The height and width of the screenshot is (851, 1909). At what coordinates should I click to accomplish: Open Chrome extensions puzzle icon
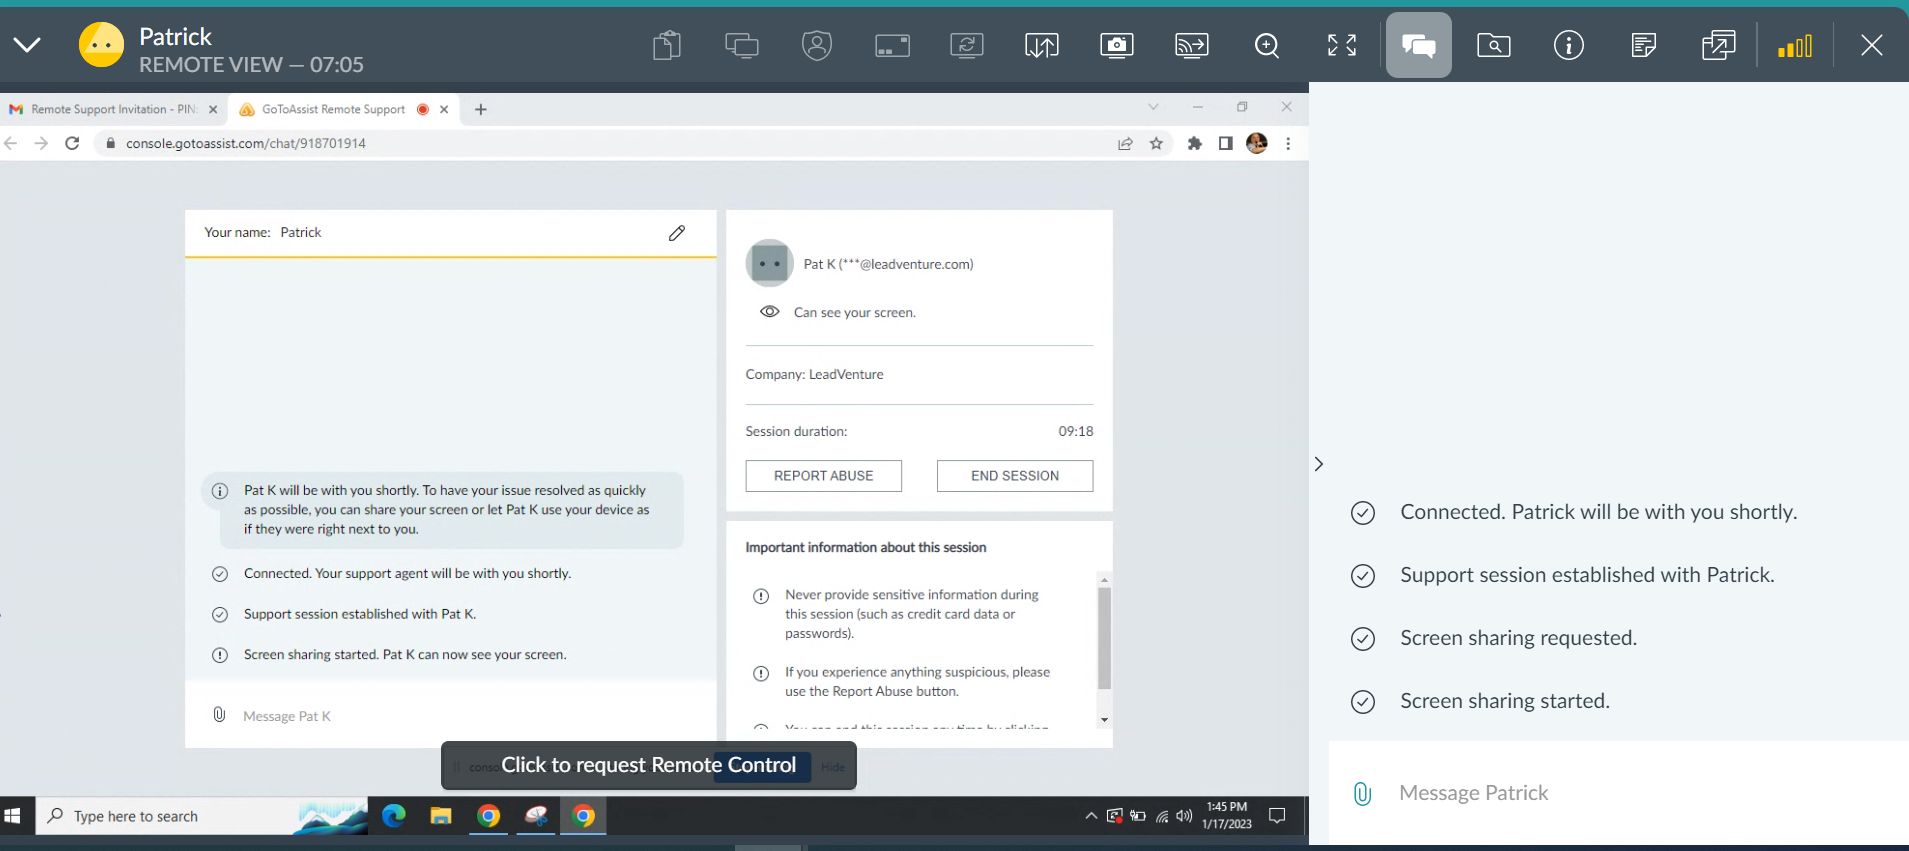(1194, 143)
